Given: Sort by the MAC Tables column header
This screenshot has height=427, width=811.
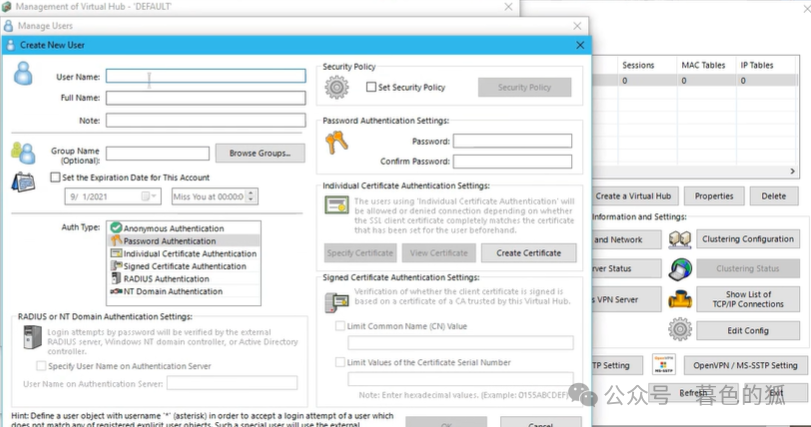Looking at the screenshot, I should click(x=703, y=65).
